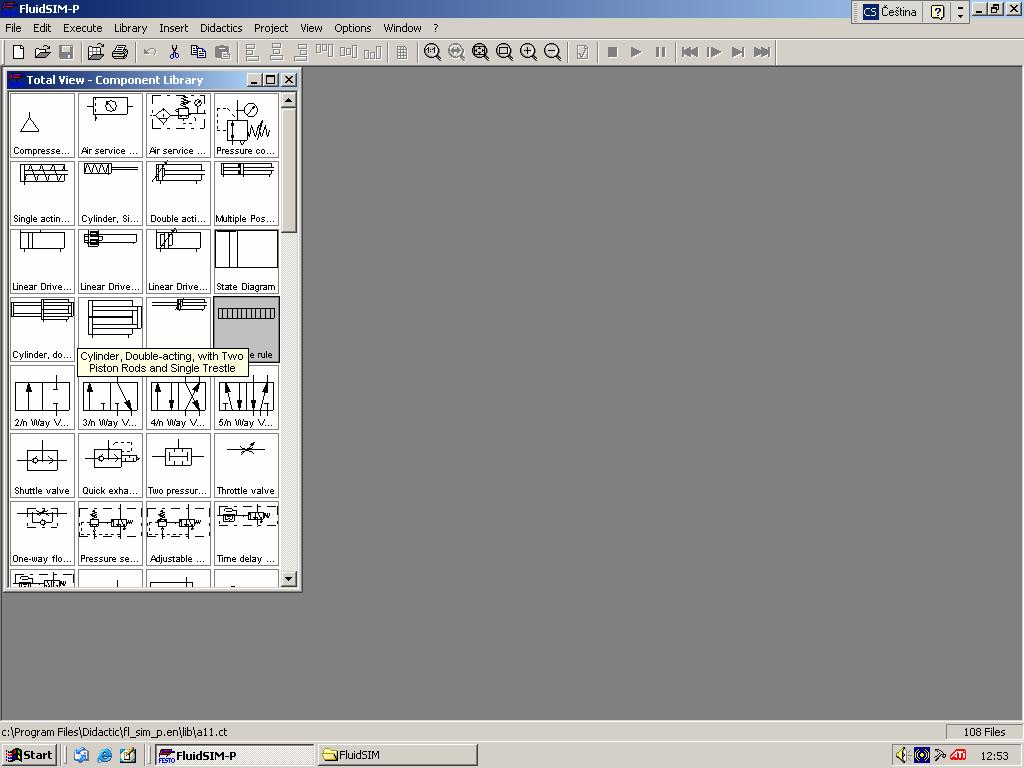This screenshot has height=768, width=1024.
Task: Pick the Single acting cylinder component
Action: coord(42,193)
